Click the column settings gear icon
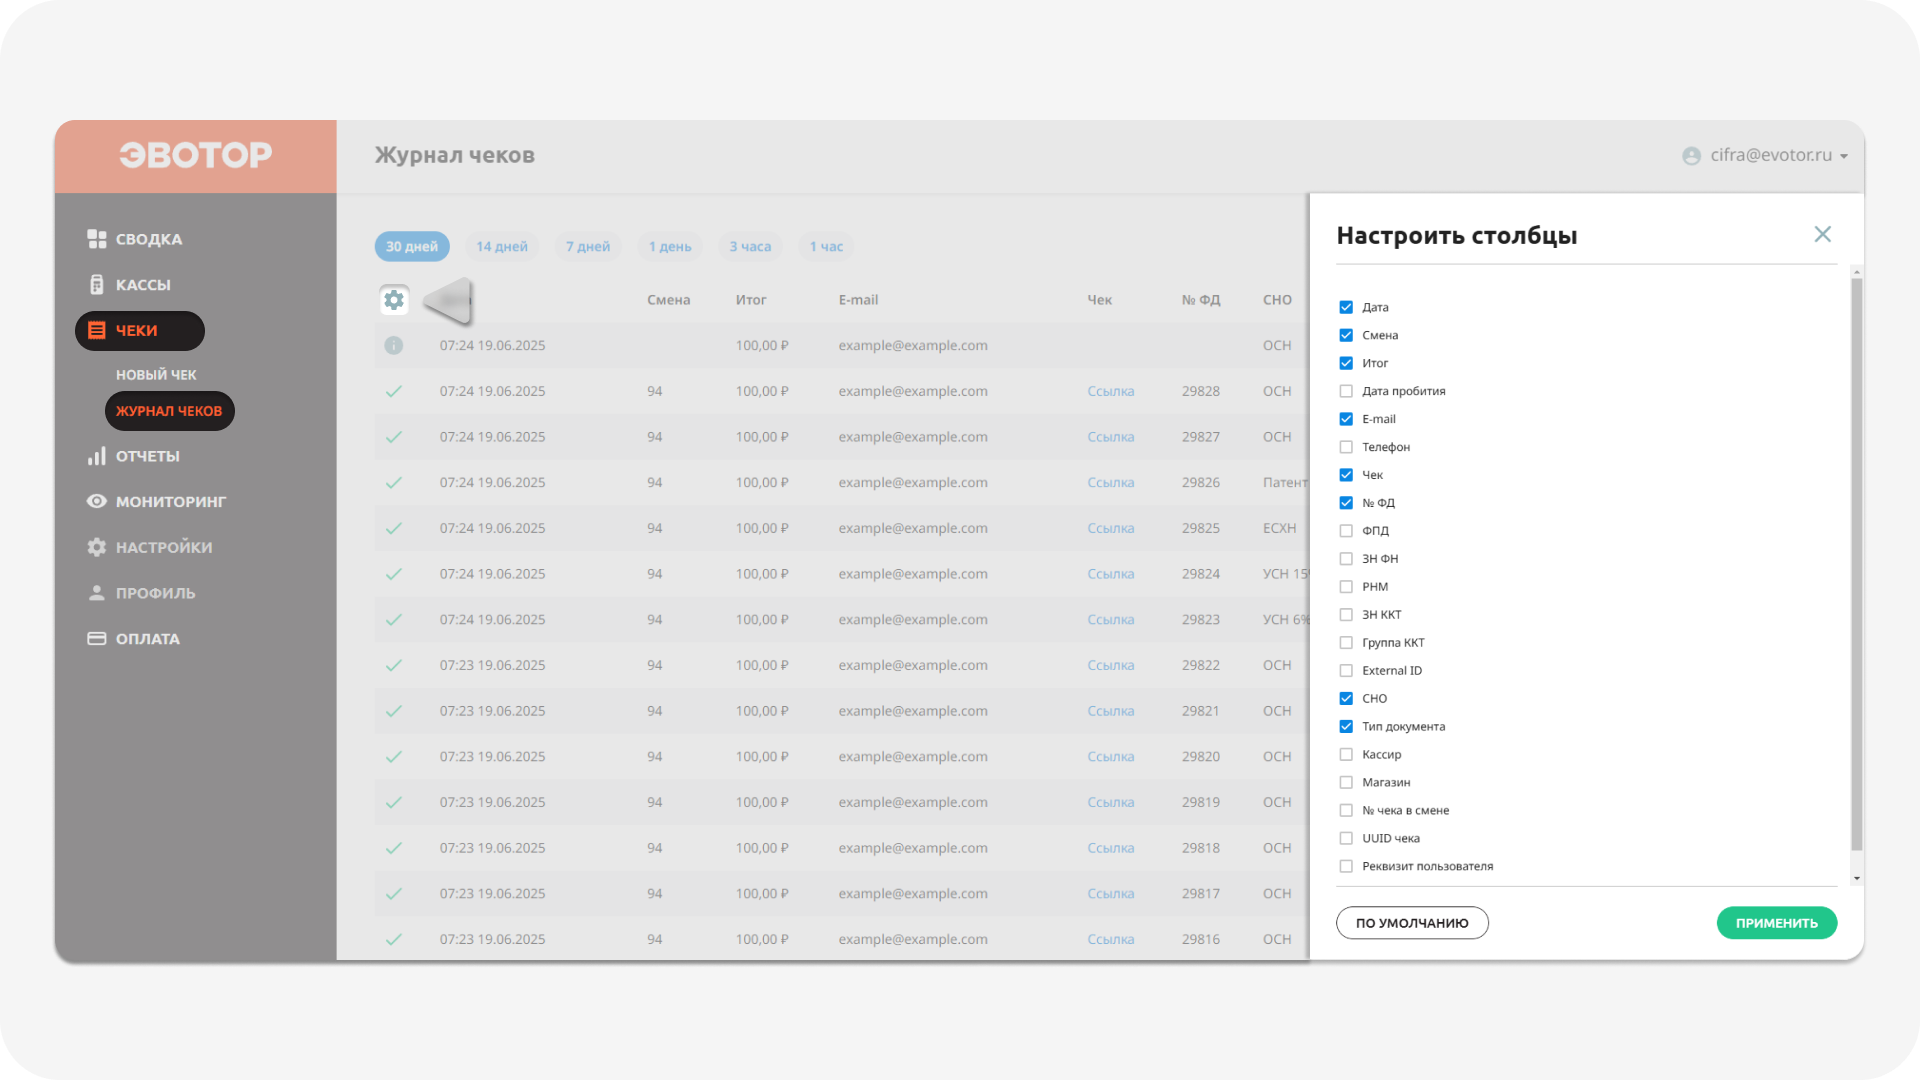Viewport: 1920px width, 1080px height. 394,300
